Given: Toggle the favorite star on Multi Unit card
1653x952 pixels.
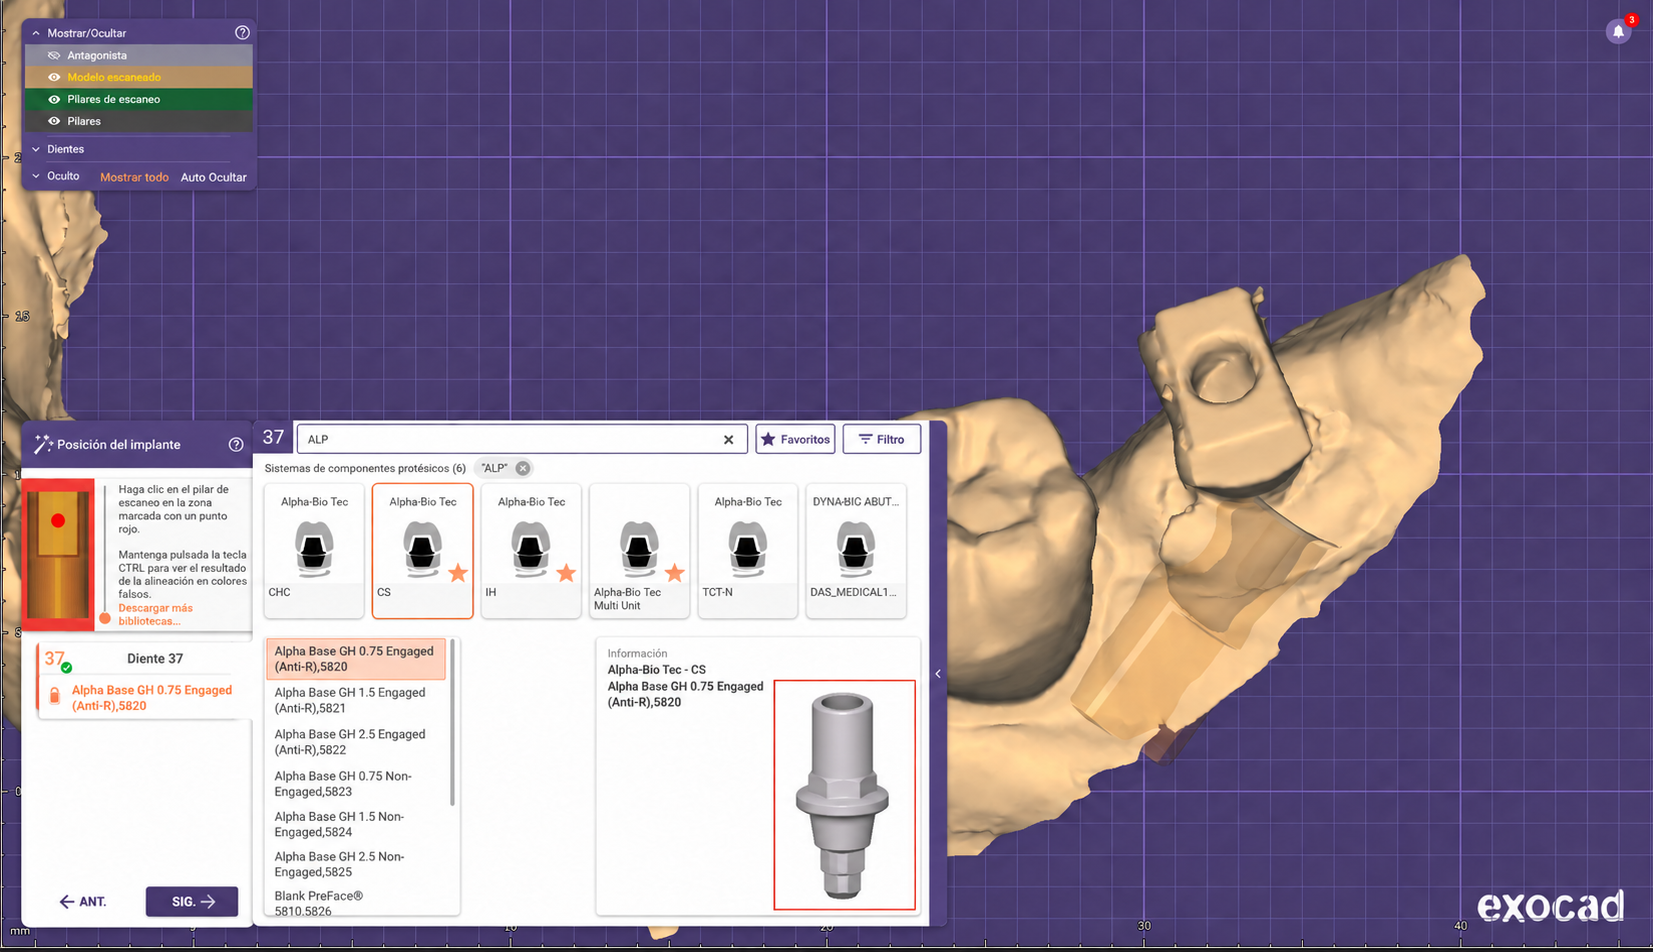Looking at the screenshot, I should (675, 573).
